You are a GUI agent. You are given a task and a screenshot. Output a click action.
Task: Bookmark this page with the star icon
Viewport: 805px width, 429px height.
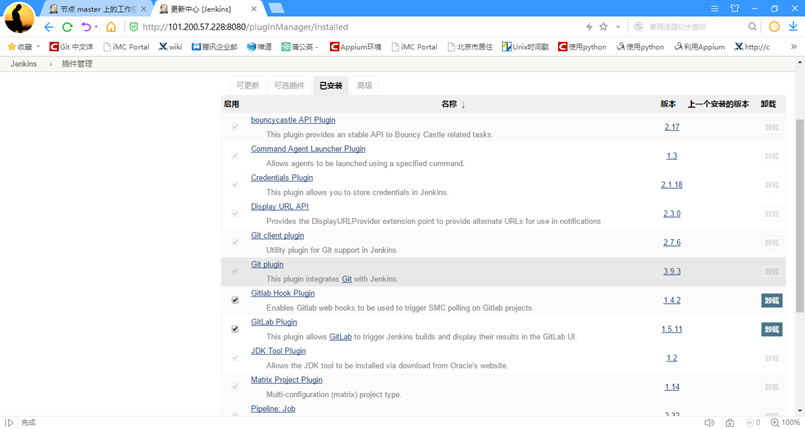(x=604, y=27)
